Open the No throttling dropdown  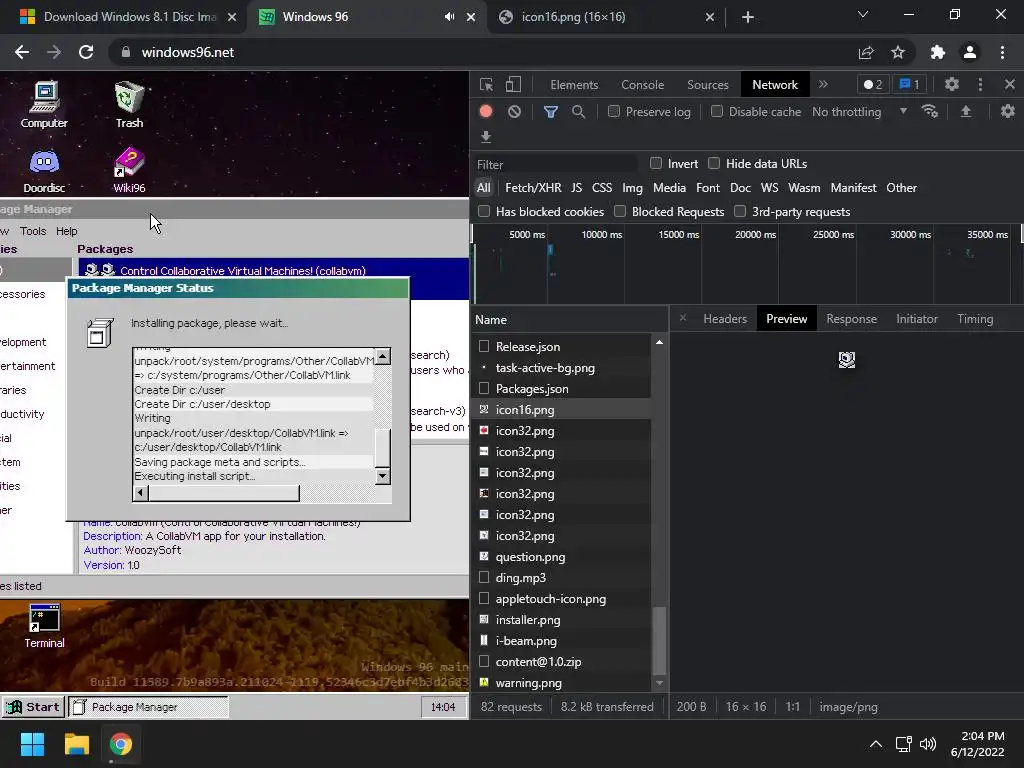point(859,112)
